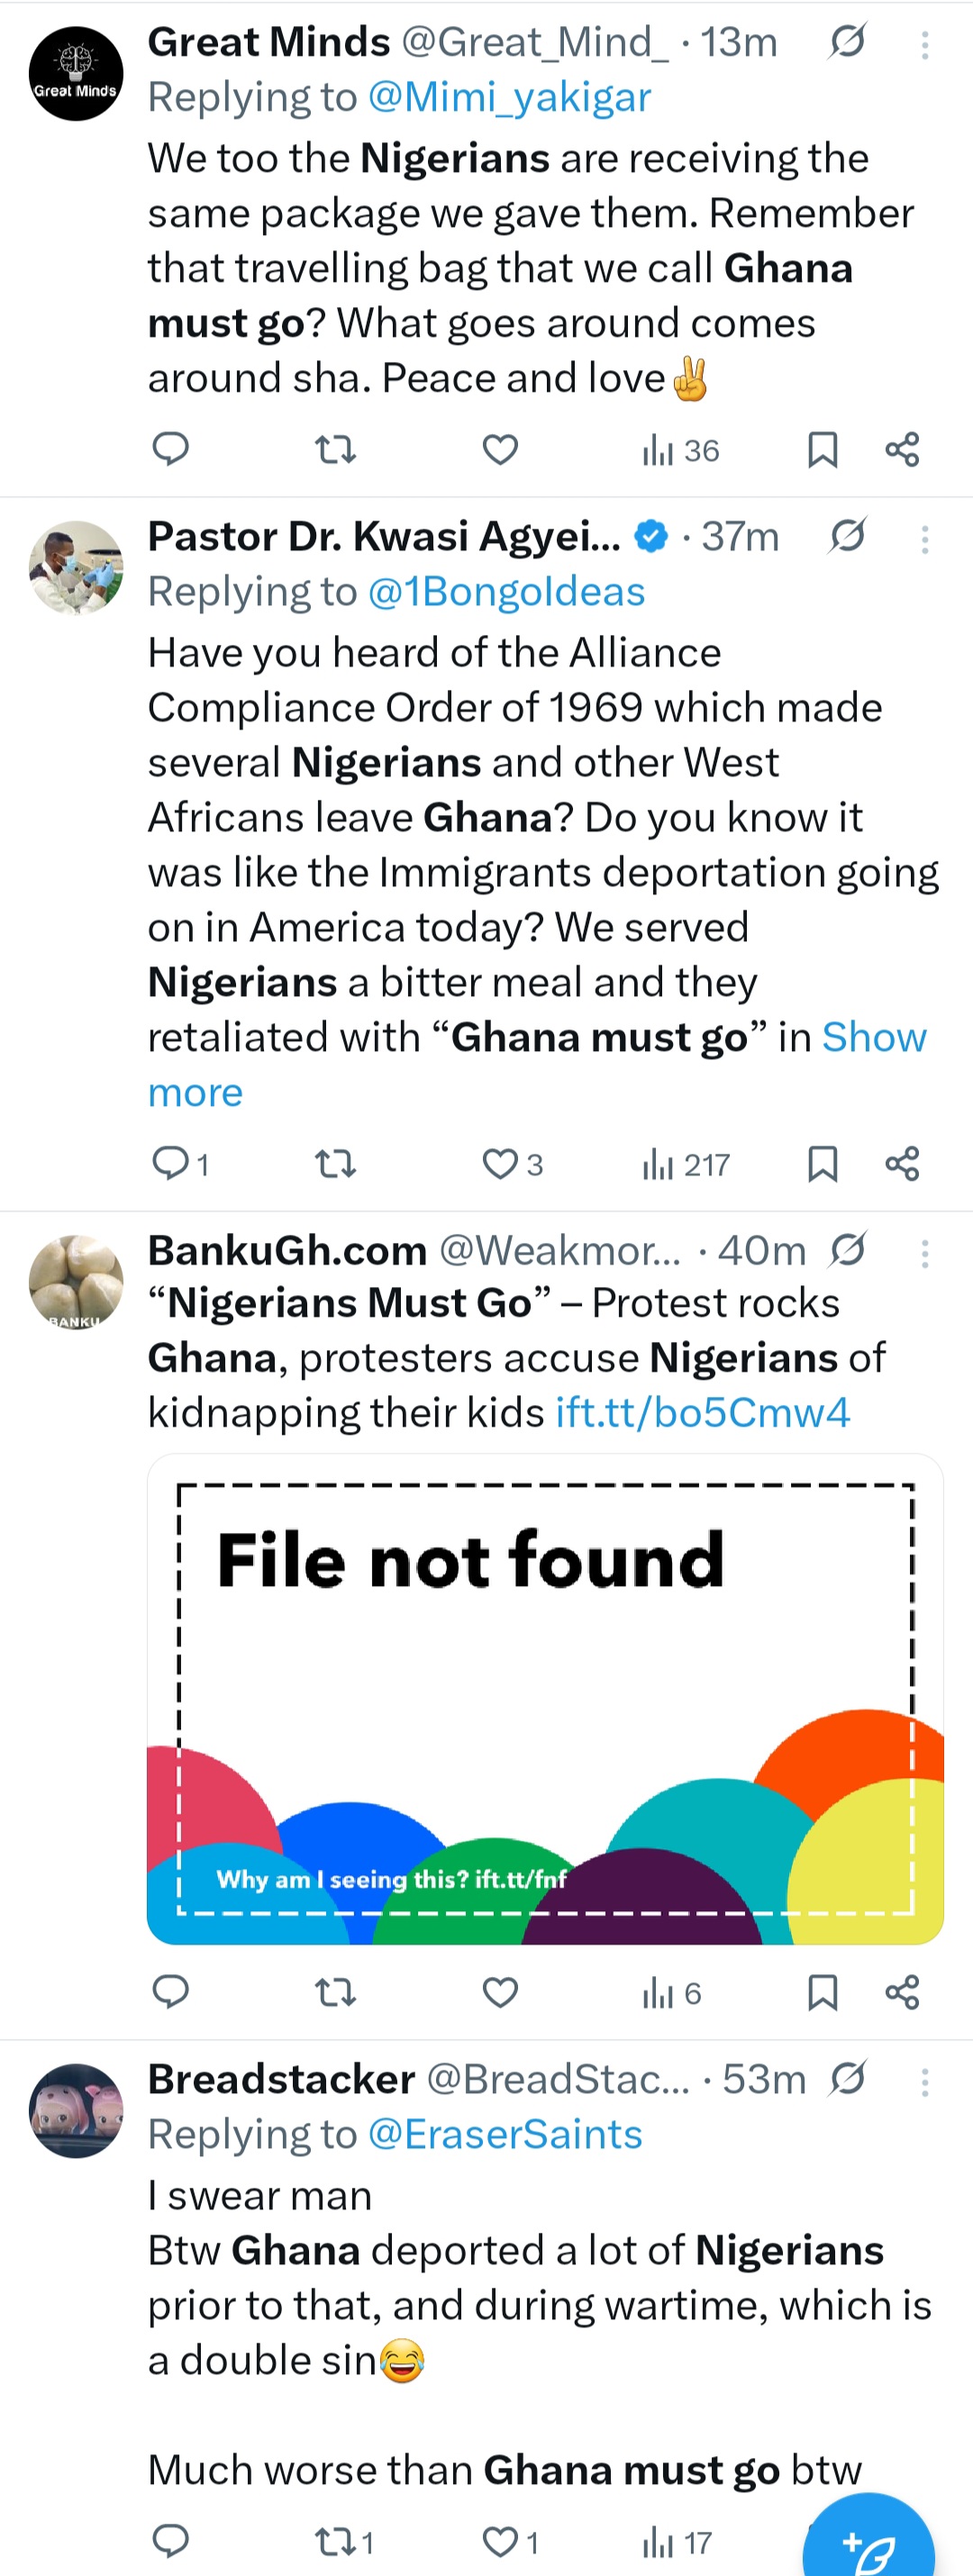Viewport: 973px width, 2576px height.
Task: Bookmark Pastor Dr. Kwasi Agyei's tweet
Action: (822, 1164)
